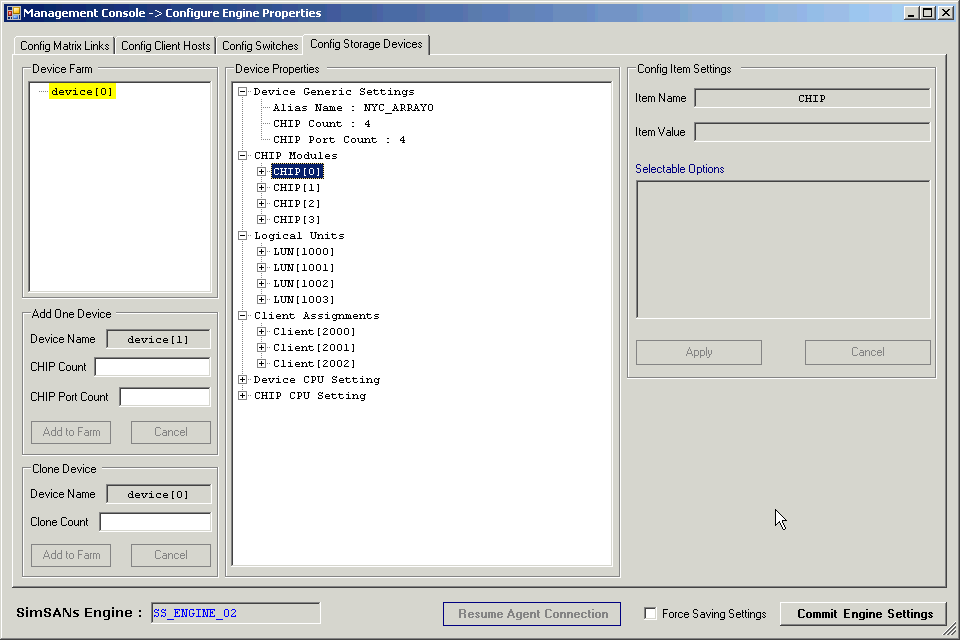Image resolution: width=960 pixels, height=640 pixels.
Task: Expand the LUN[1001] node
Action: [261, 267]
